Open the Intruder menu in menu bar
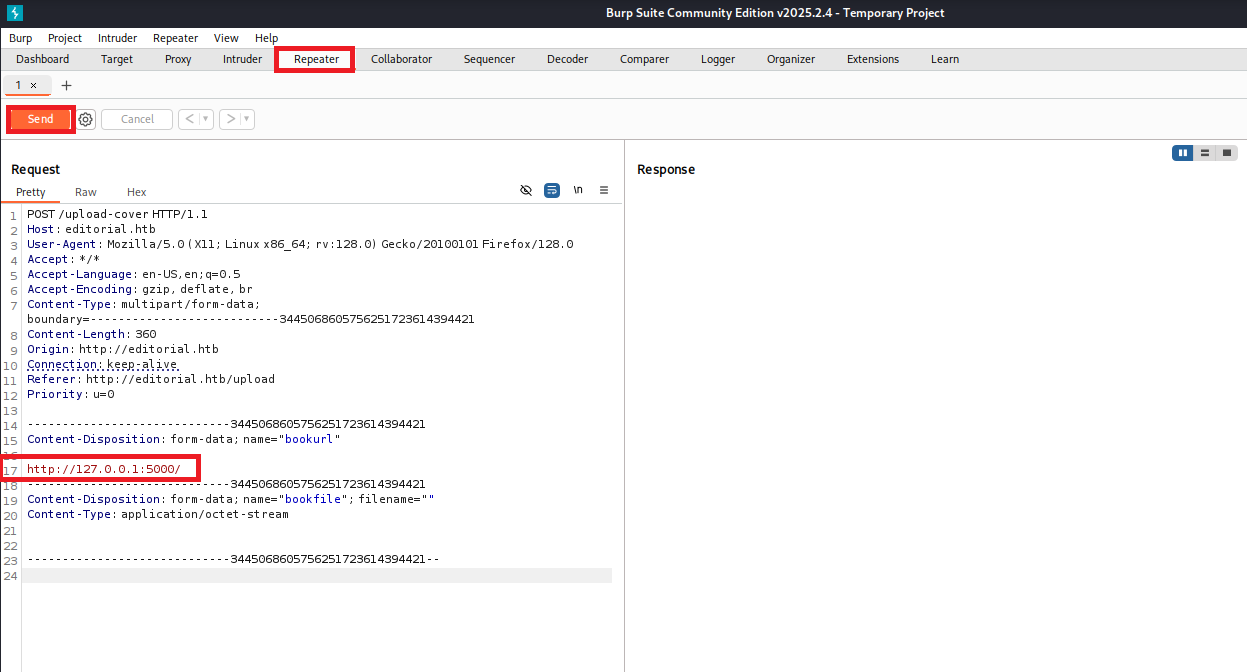 point(117,38)
